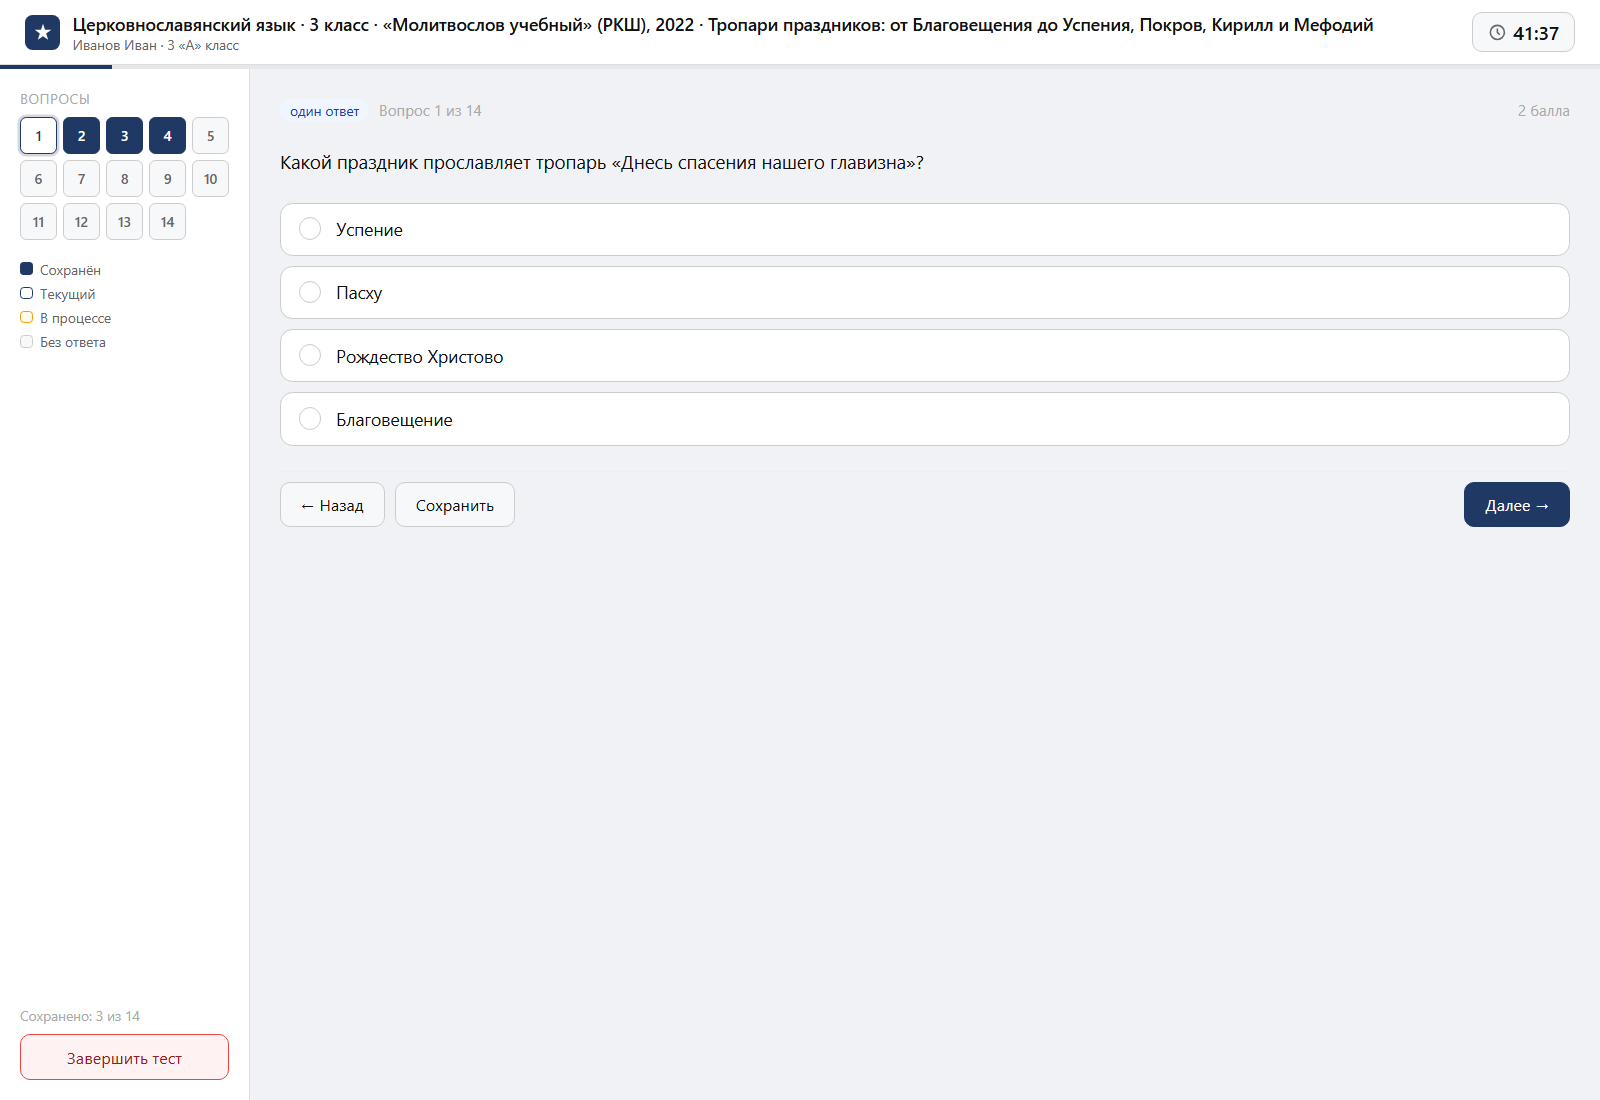Click the «ВОПРОСЫ» sidebar heading
The image size is (1600, 1100).
[55, 99]
